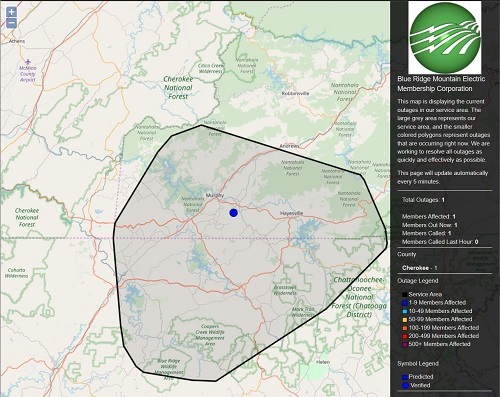Click the Chattahoochee-Oconee National Forest label

(359, 297)
